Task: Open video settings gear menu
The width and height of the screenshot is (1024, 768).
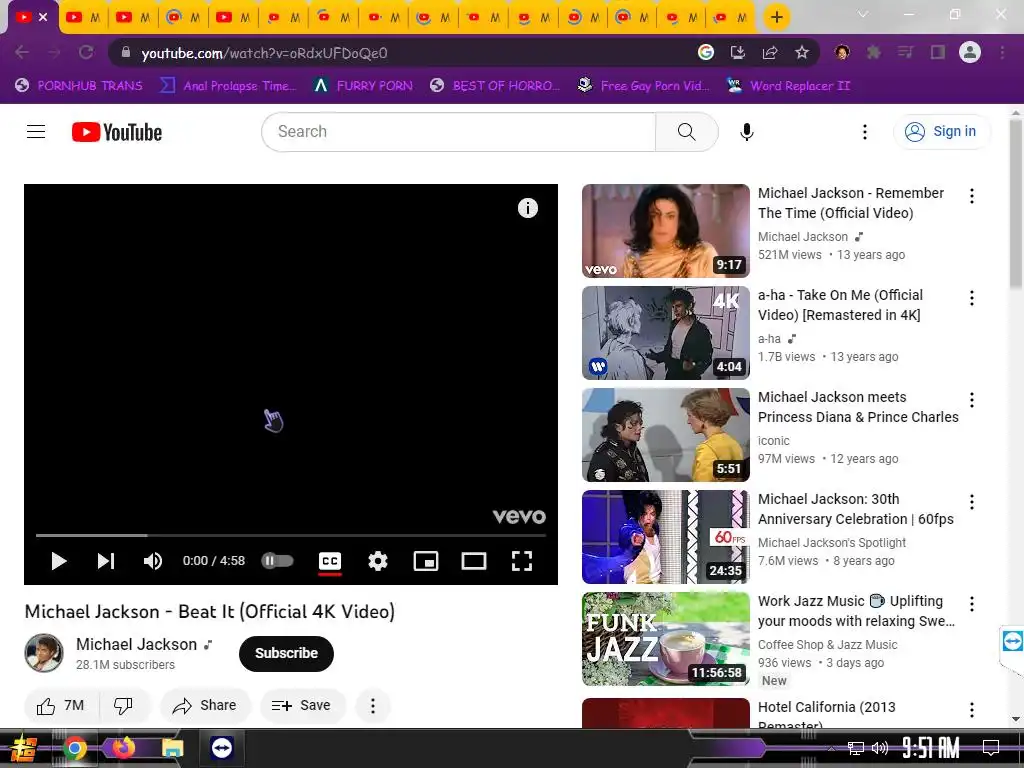Action: (377, 561)
